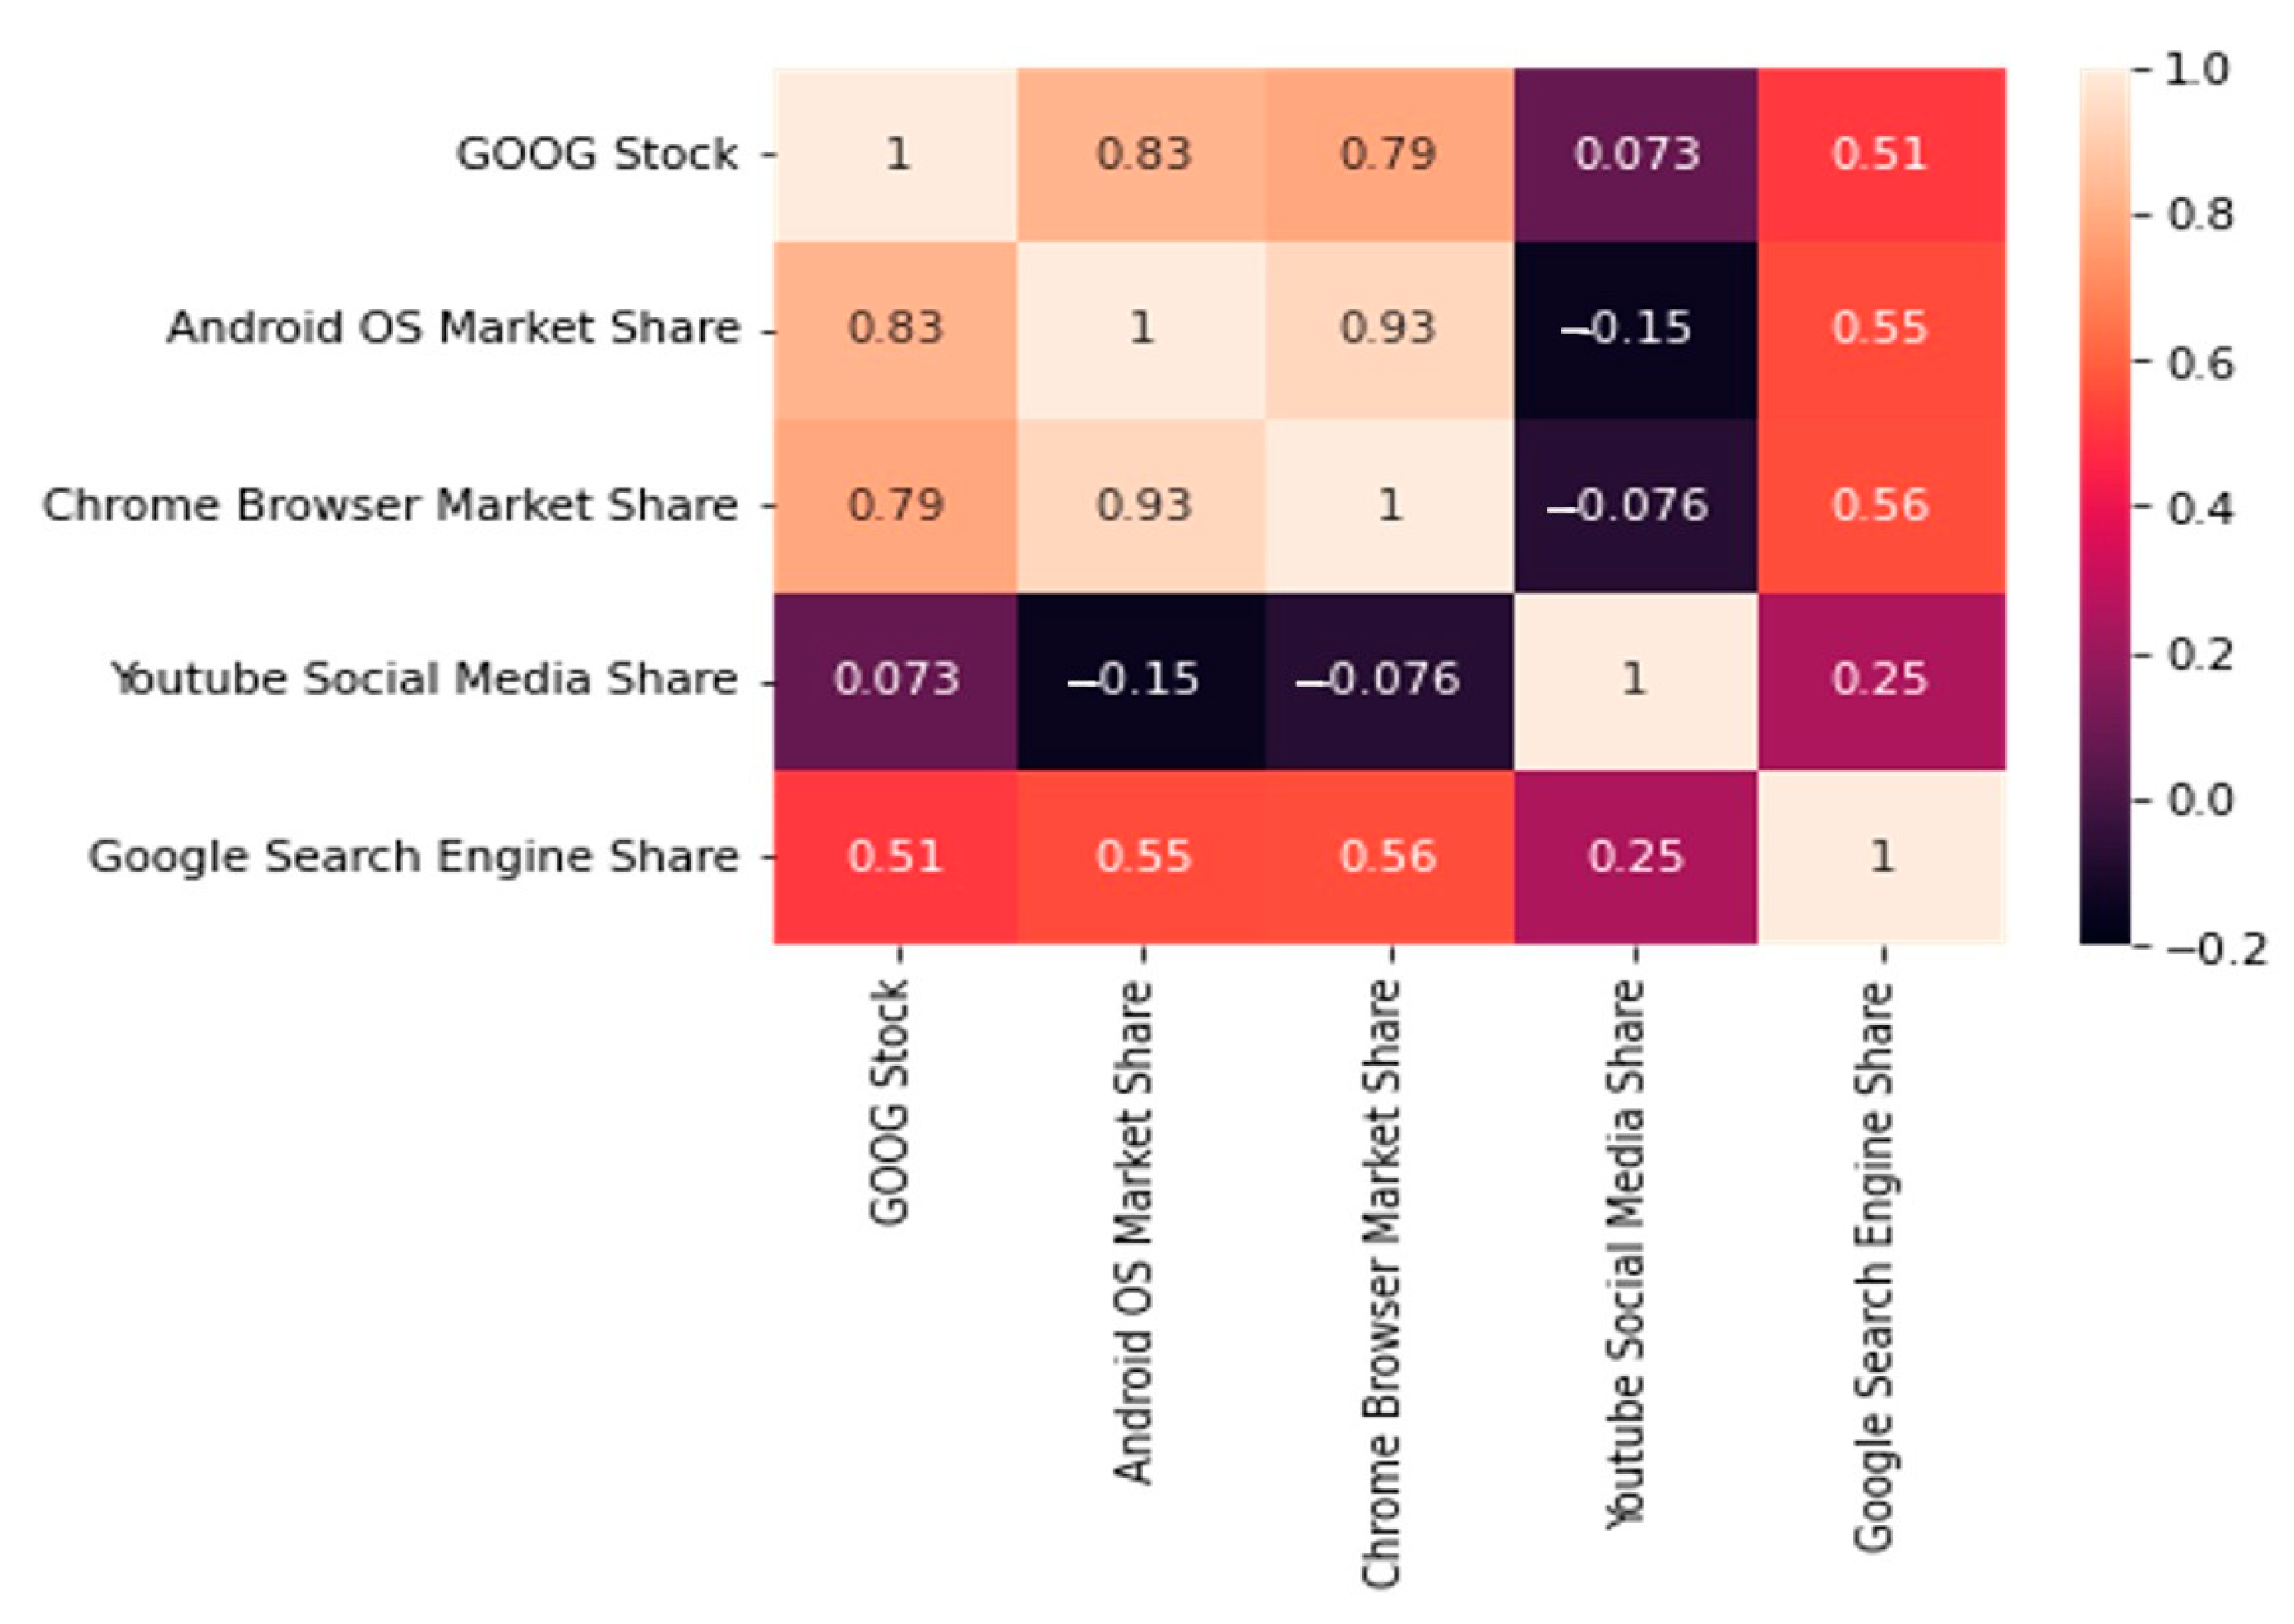Click the Android OS Market Share row label

pos(453,329)
